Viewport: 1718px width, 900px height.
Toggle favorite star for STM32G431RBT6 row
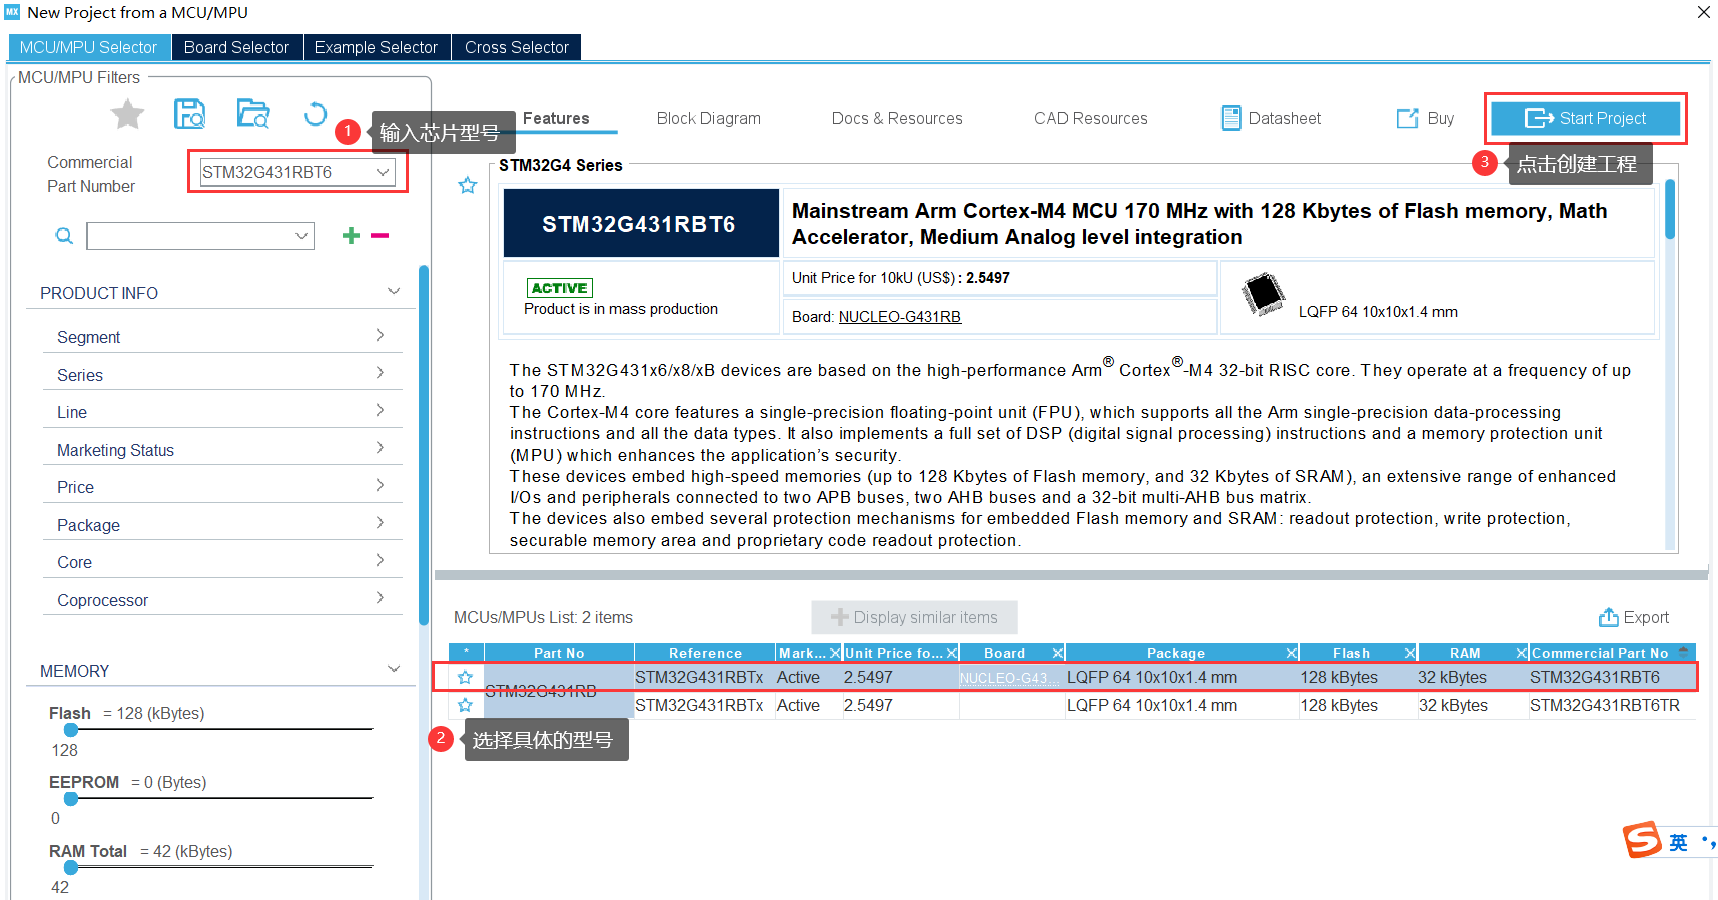tap(465, 677)
